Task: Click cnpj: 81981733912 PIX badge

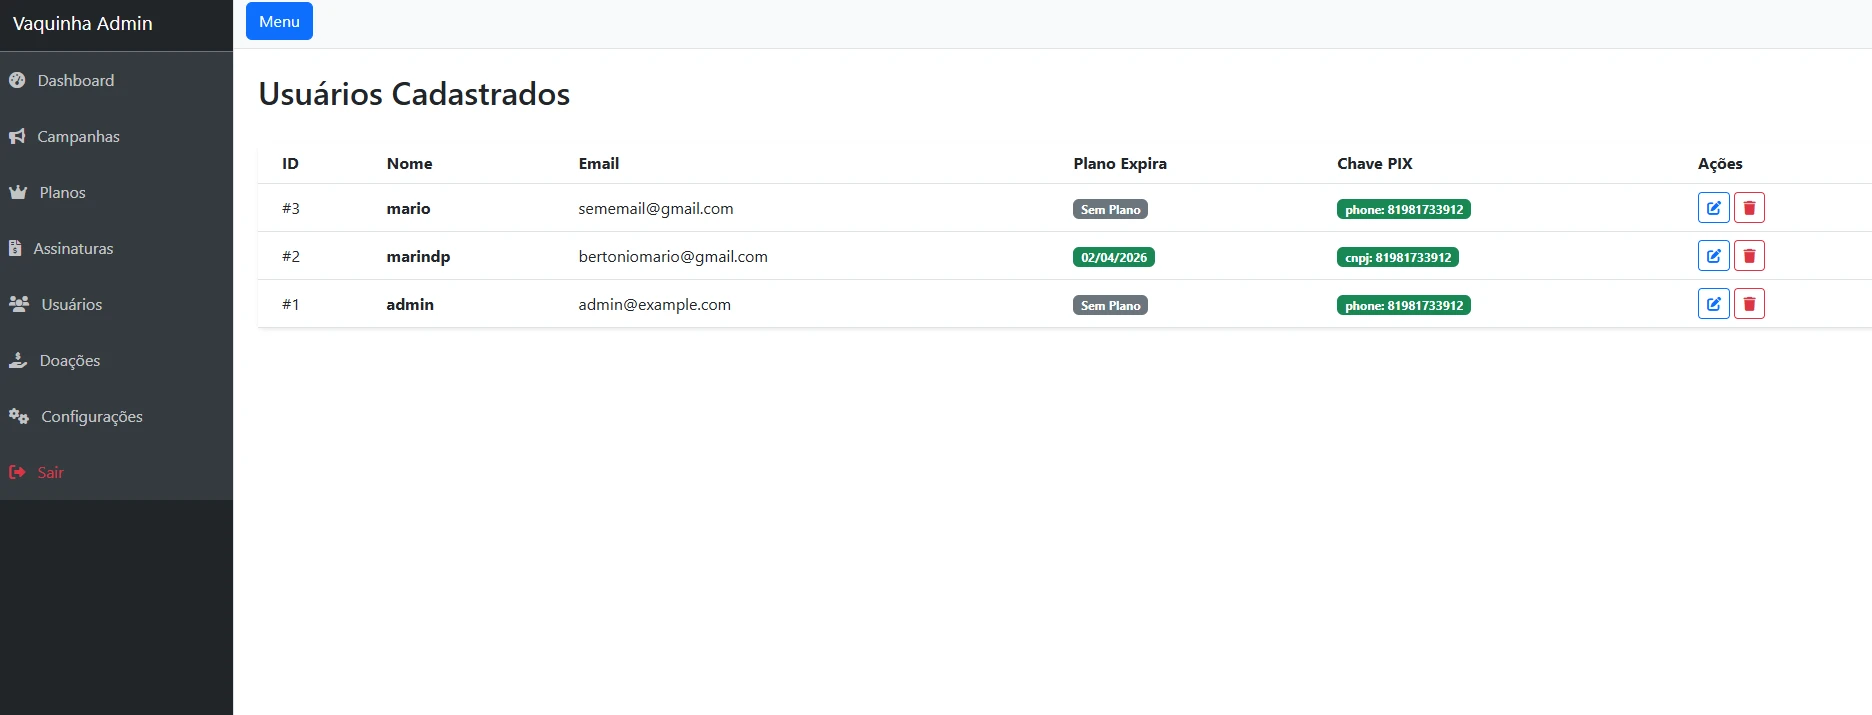Action: click(x=1398, y=257)
